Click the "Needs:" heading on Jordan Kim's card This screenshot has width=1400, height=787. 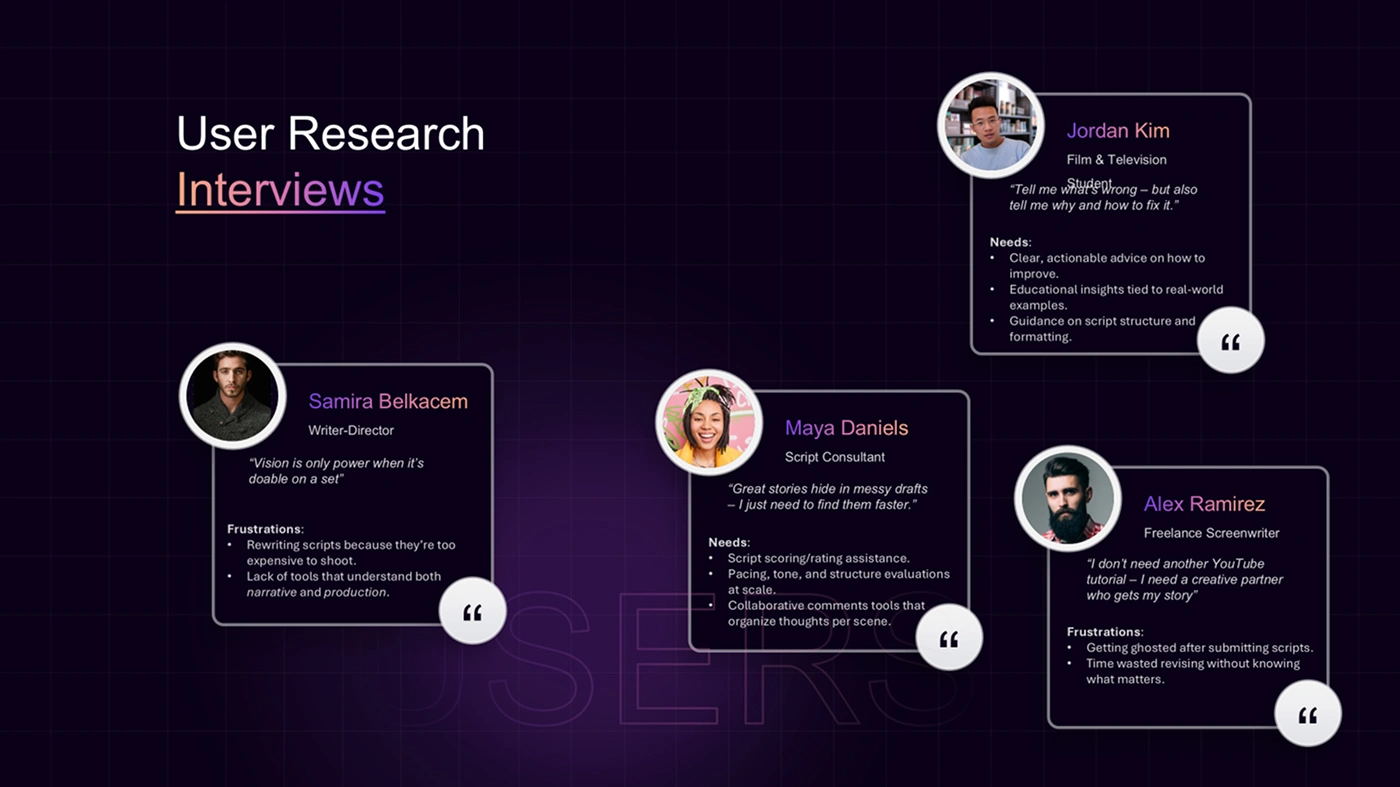tap(1010, 242)
